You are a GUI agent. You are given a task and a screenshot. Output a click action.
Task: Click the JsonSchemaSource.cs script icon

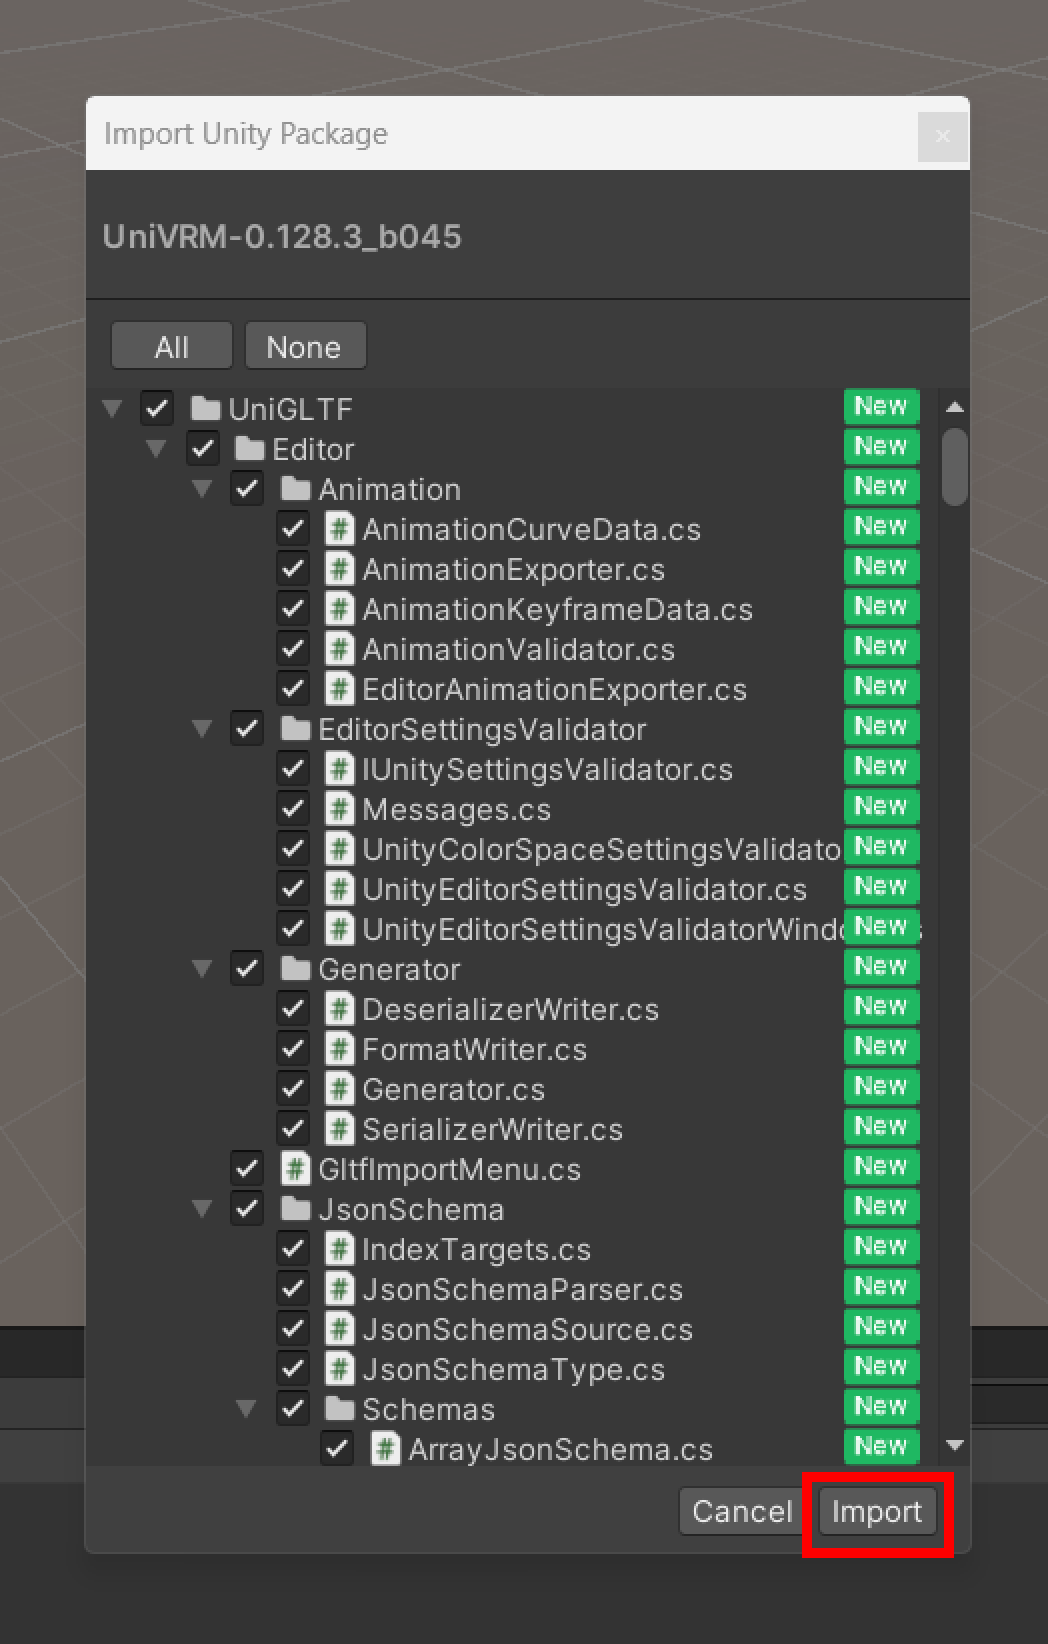click(x=340, y=1329)
